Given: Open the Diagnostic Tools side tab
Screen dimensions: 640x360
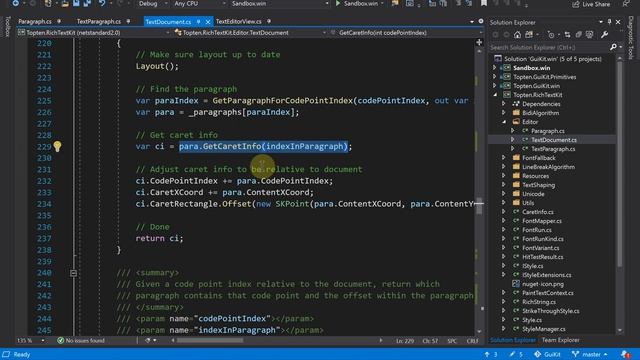Looking at the screenshot, I should click(x=631, y=38).
